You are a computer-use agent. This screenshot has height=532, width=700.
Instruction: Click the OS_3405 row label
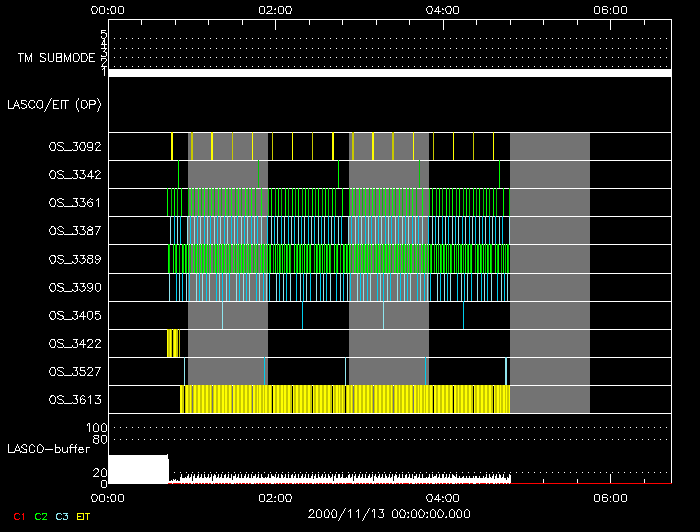(74, 315)
